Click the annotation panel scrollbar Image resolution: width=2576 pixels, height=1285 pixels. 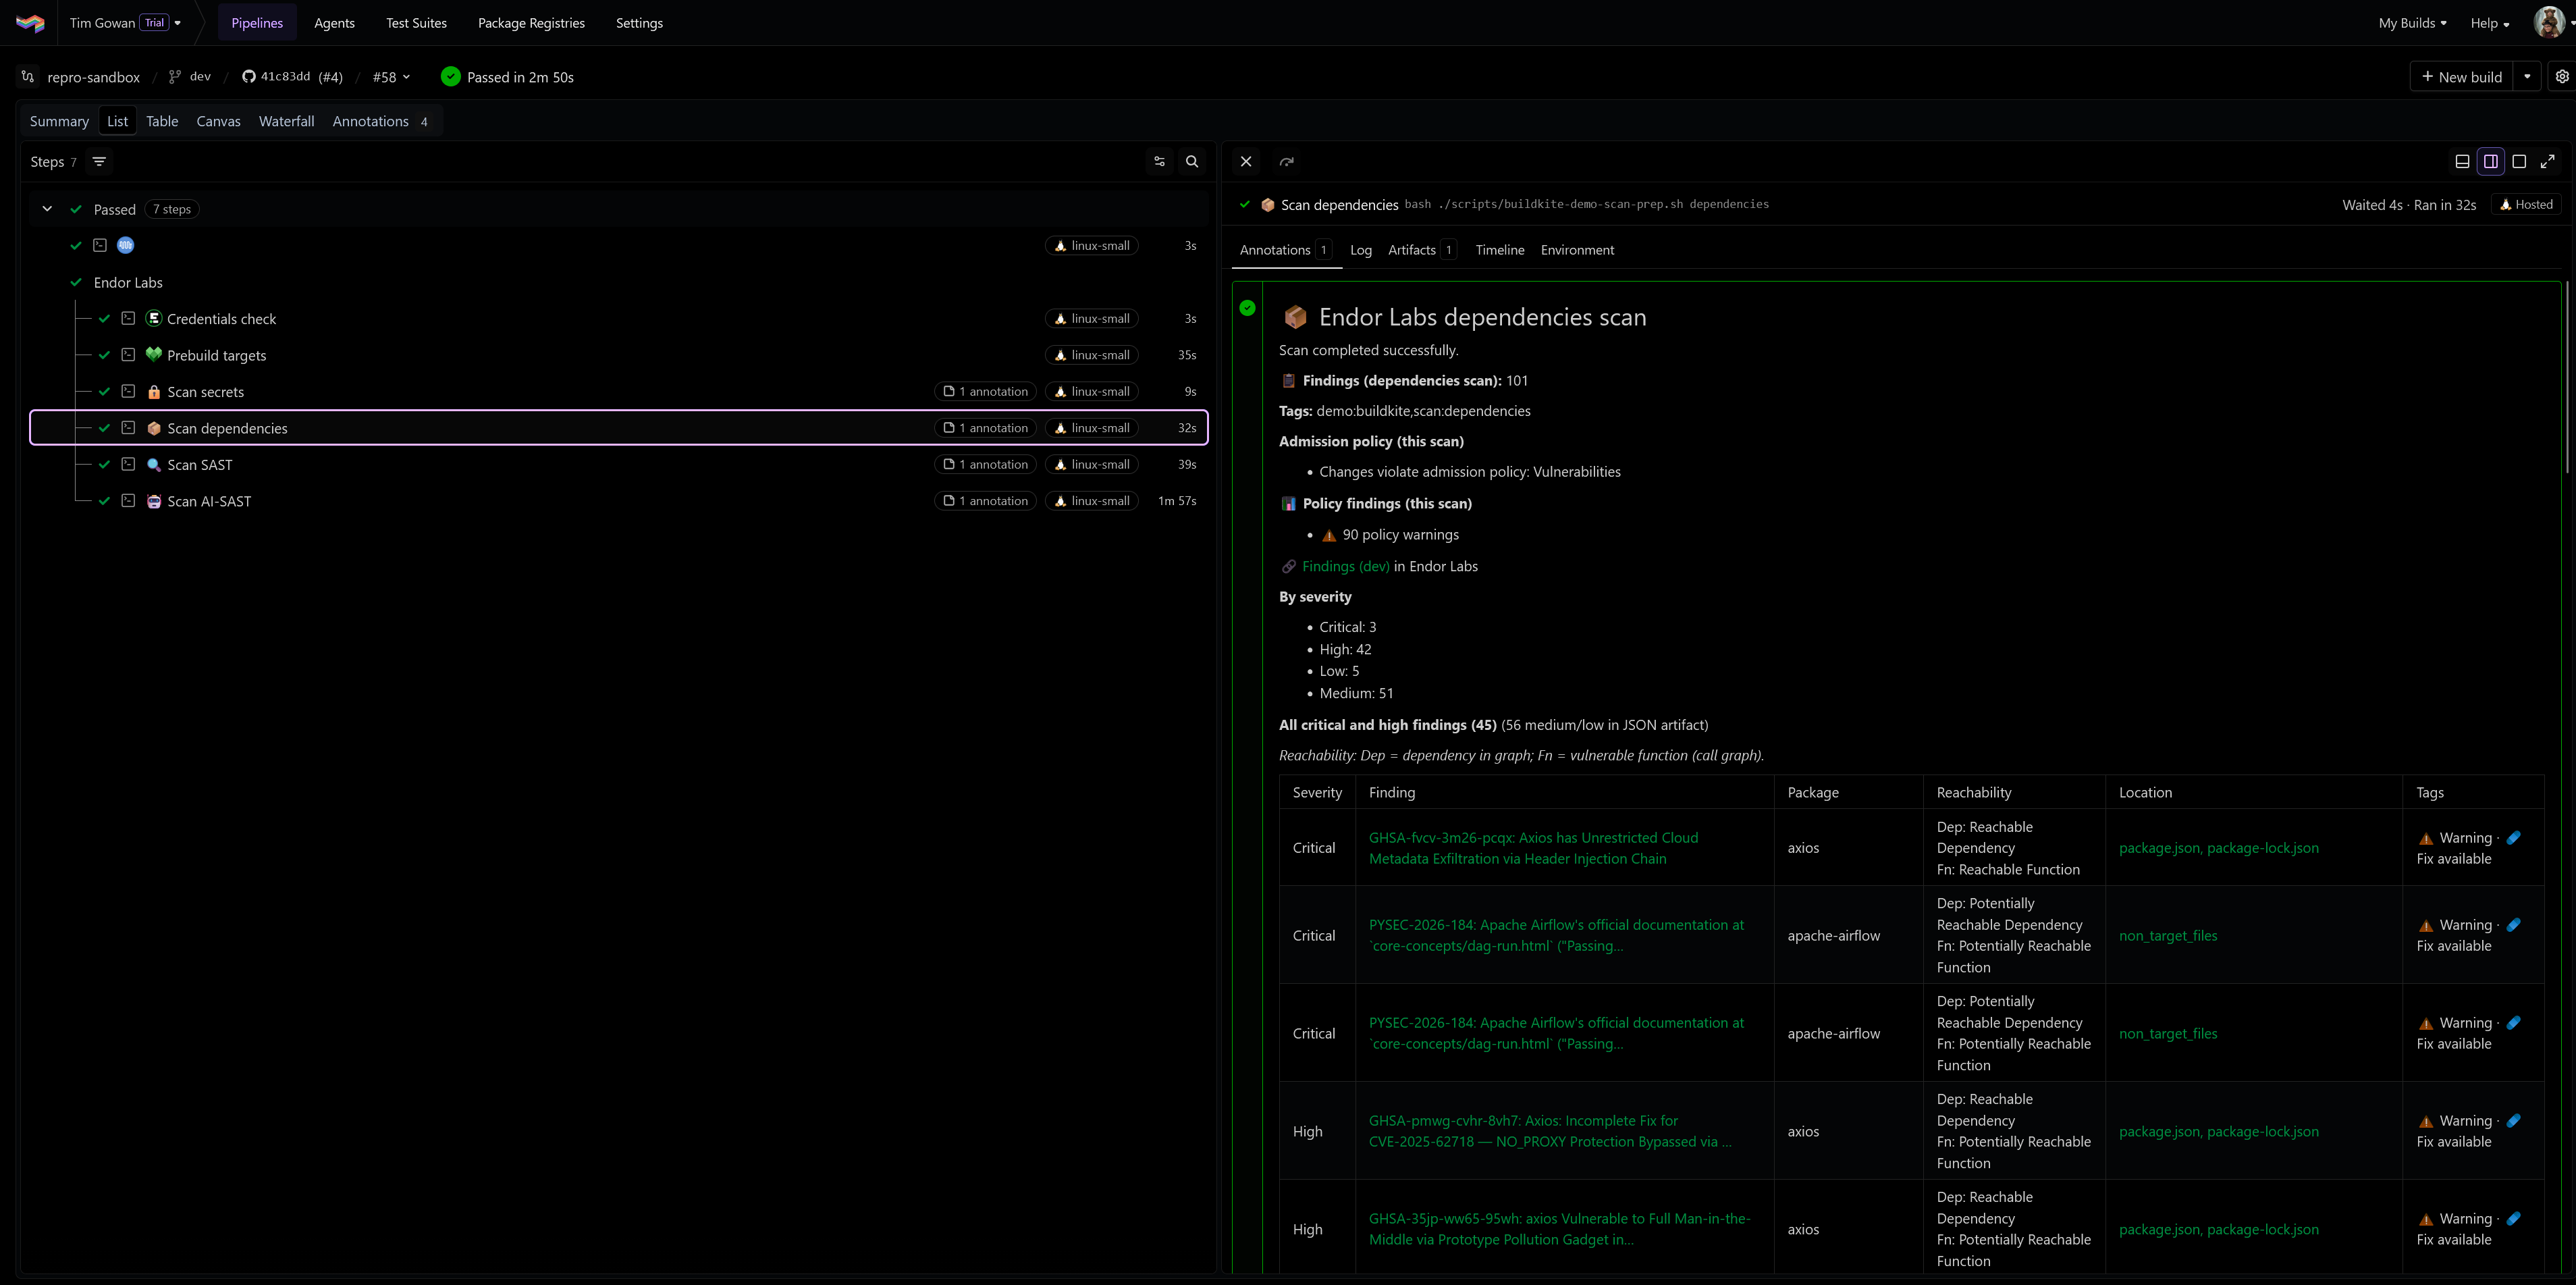(2567, 378)
